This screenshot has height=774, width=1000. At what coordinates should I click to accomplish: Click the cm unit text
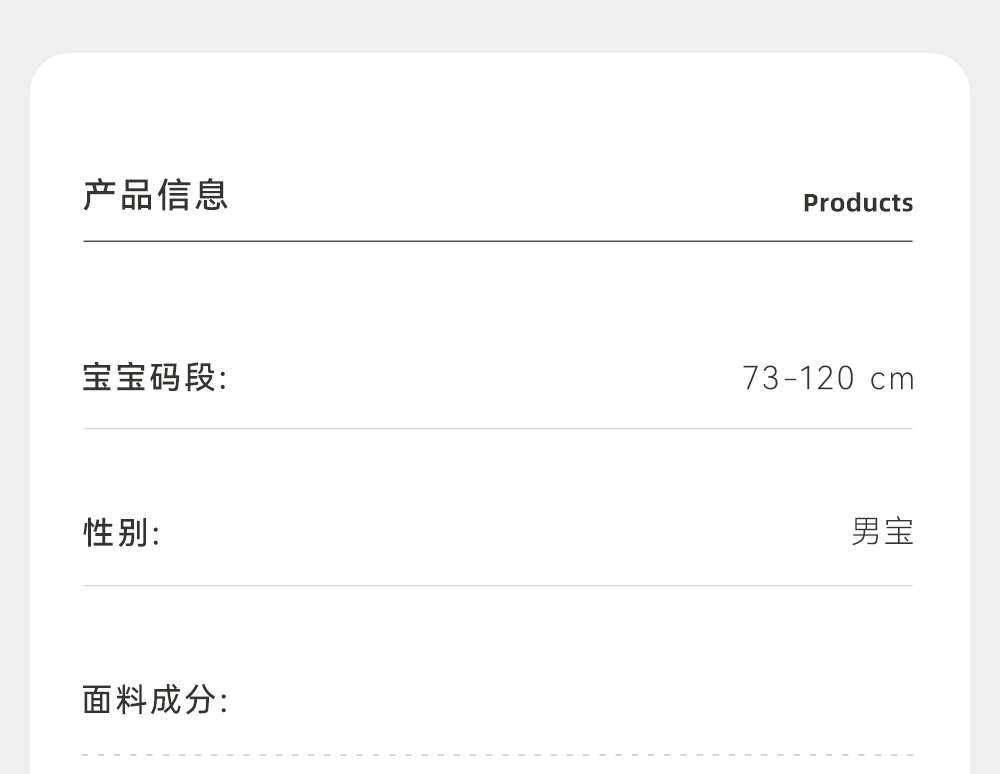click(893, 380)
